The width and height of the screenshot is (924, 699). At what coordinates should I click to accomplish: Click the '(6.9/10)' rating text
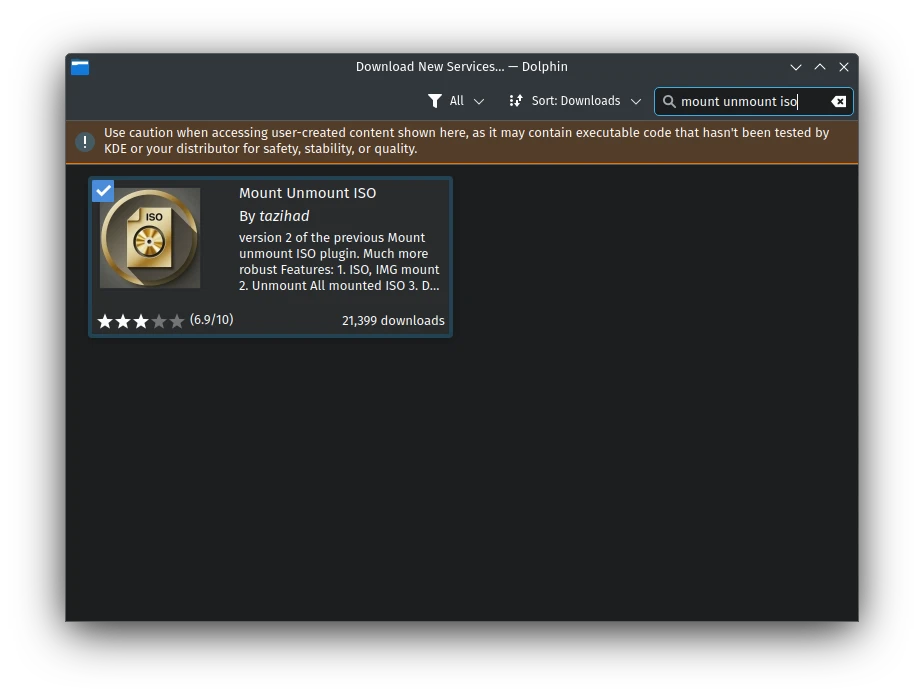tap(212, 319)
